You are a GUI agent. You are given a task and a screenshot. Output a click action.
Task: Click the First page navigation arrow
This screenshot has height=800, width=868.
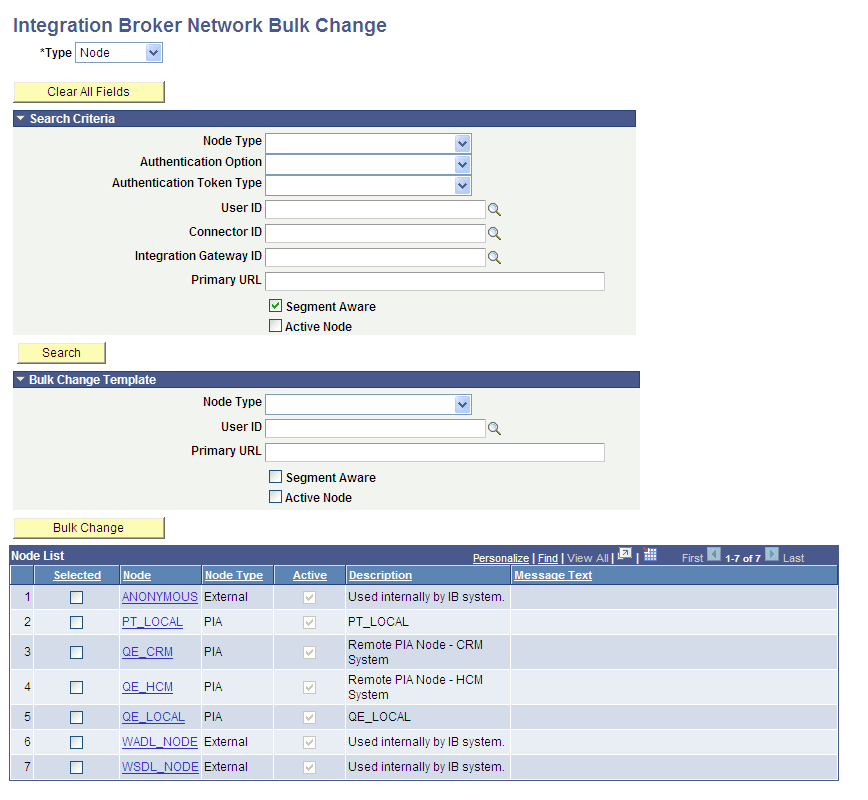click(x=714, y=557)
